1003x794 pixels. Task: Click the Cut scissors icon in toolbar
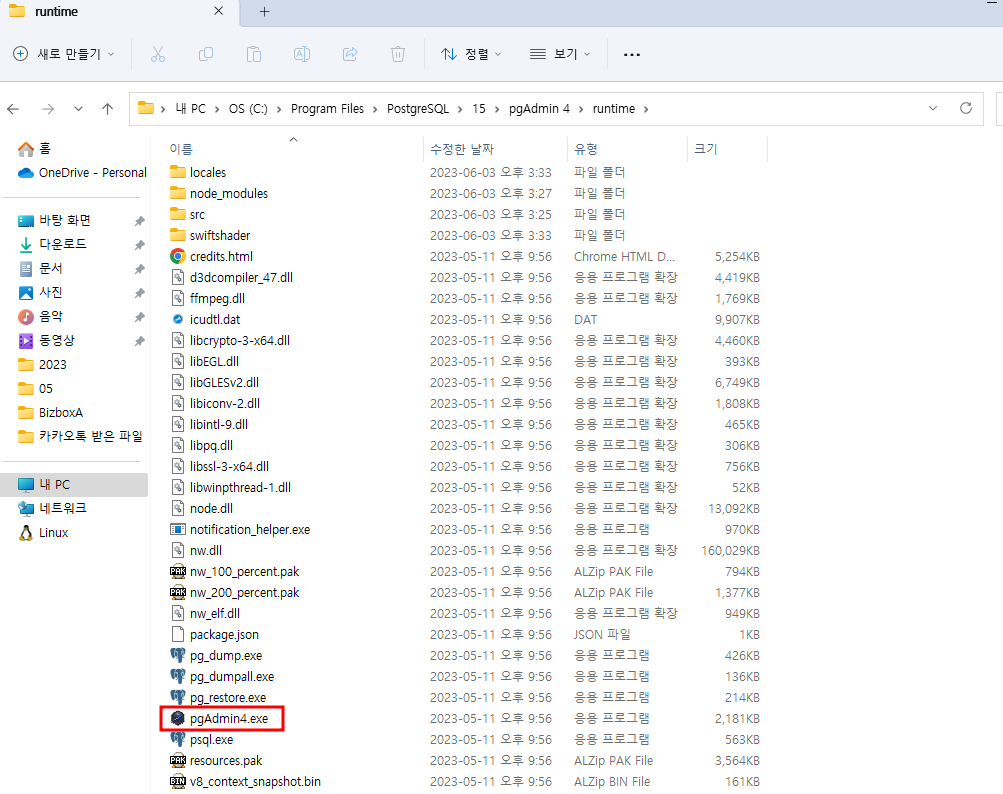157,54
